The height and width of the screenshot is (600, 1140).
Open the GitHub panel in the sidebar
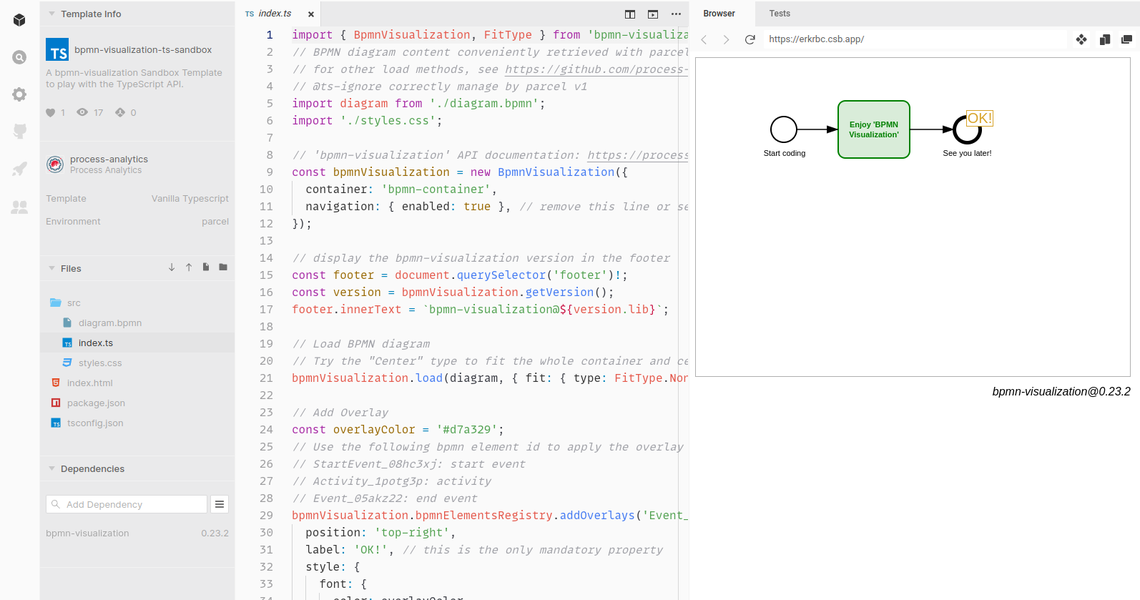tap(18, 131)
